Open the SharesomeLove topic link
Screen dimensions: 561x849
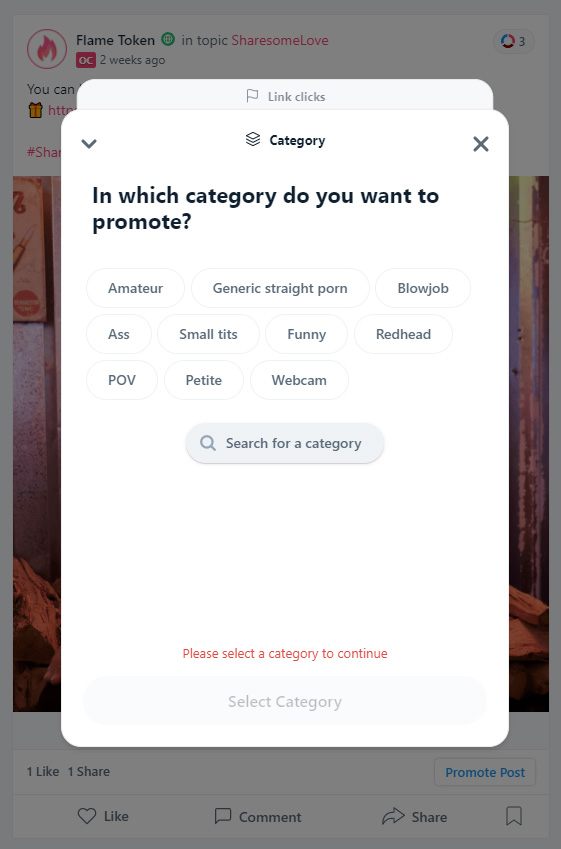coord(280,41)
